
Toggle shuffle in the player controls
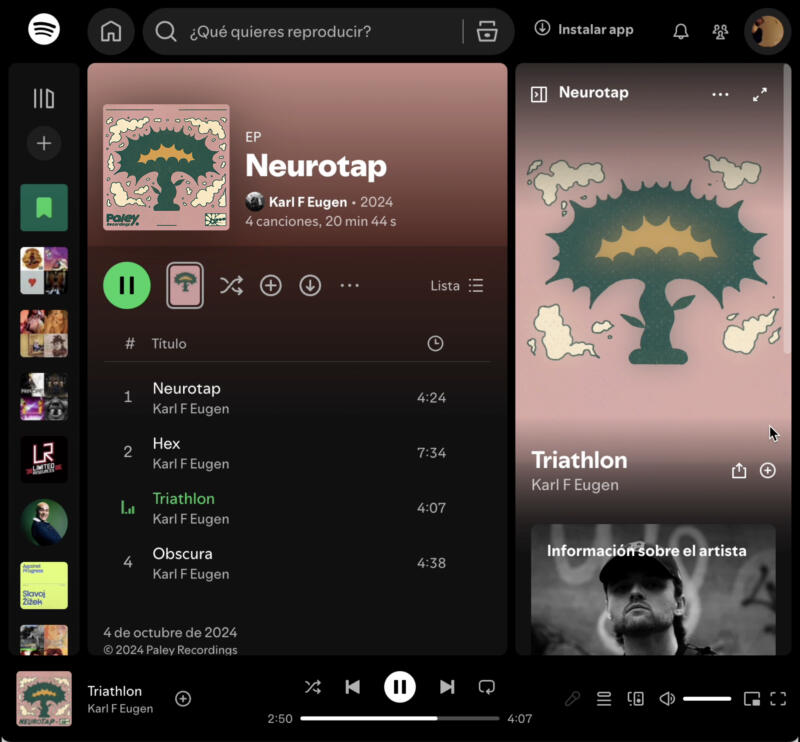coord(313,687)
